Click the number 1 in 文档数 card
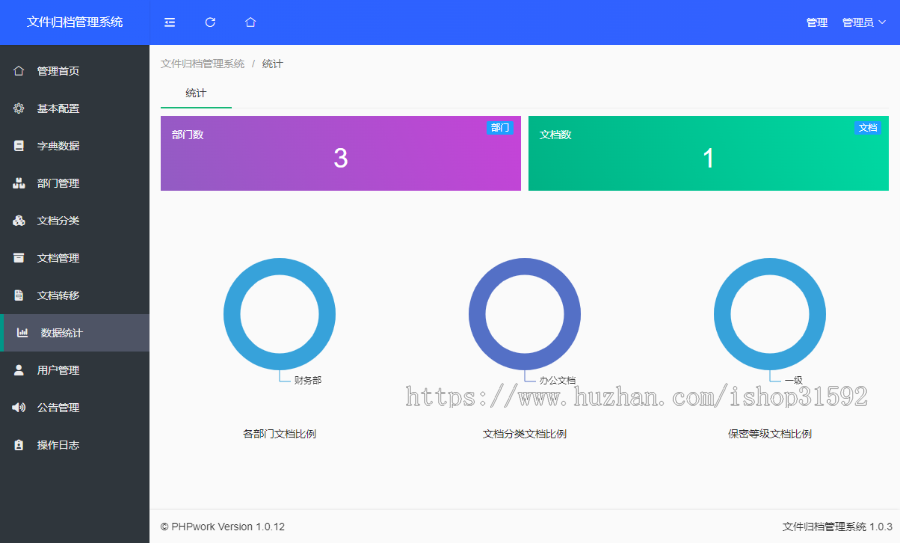 (709, 158)
